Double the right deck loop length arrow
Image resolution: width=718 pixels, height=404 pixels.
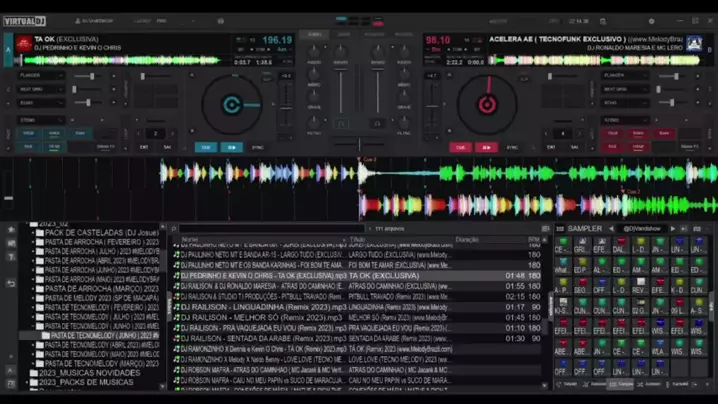click(580, 134)
